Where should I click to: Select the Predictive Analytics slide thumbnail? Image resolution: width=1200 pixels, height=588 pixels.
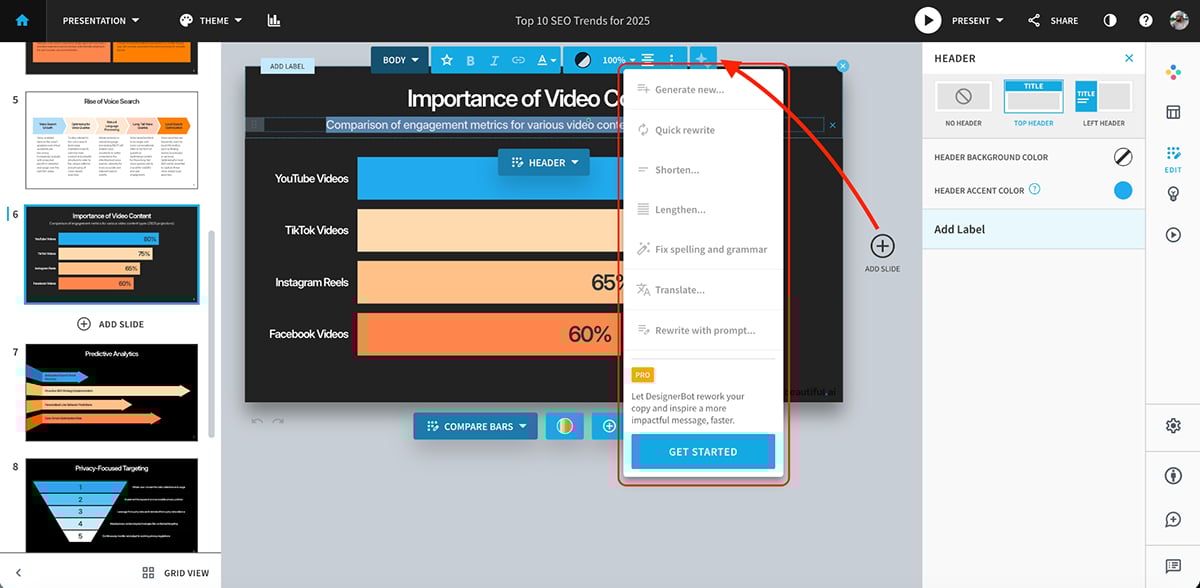[x=111, y=392]
